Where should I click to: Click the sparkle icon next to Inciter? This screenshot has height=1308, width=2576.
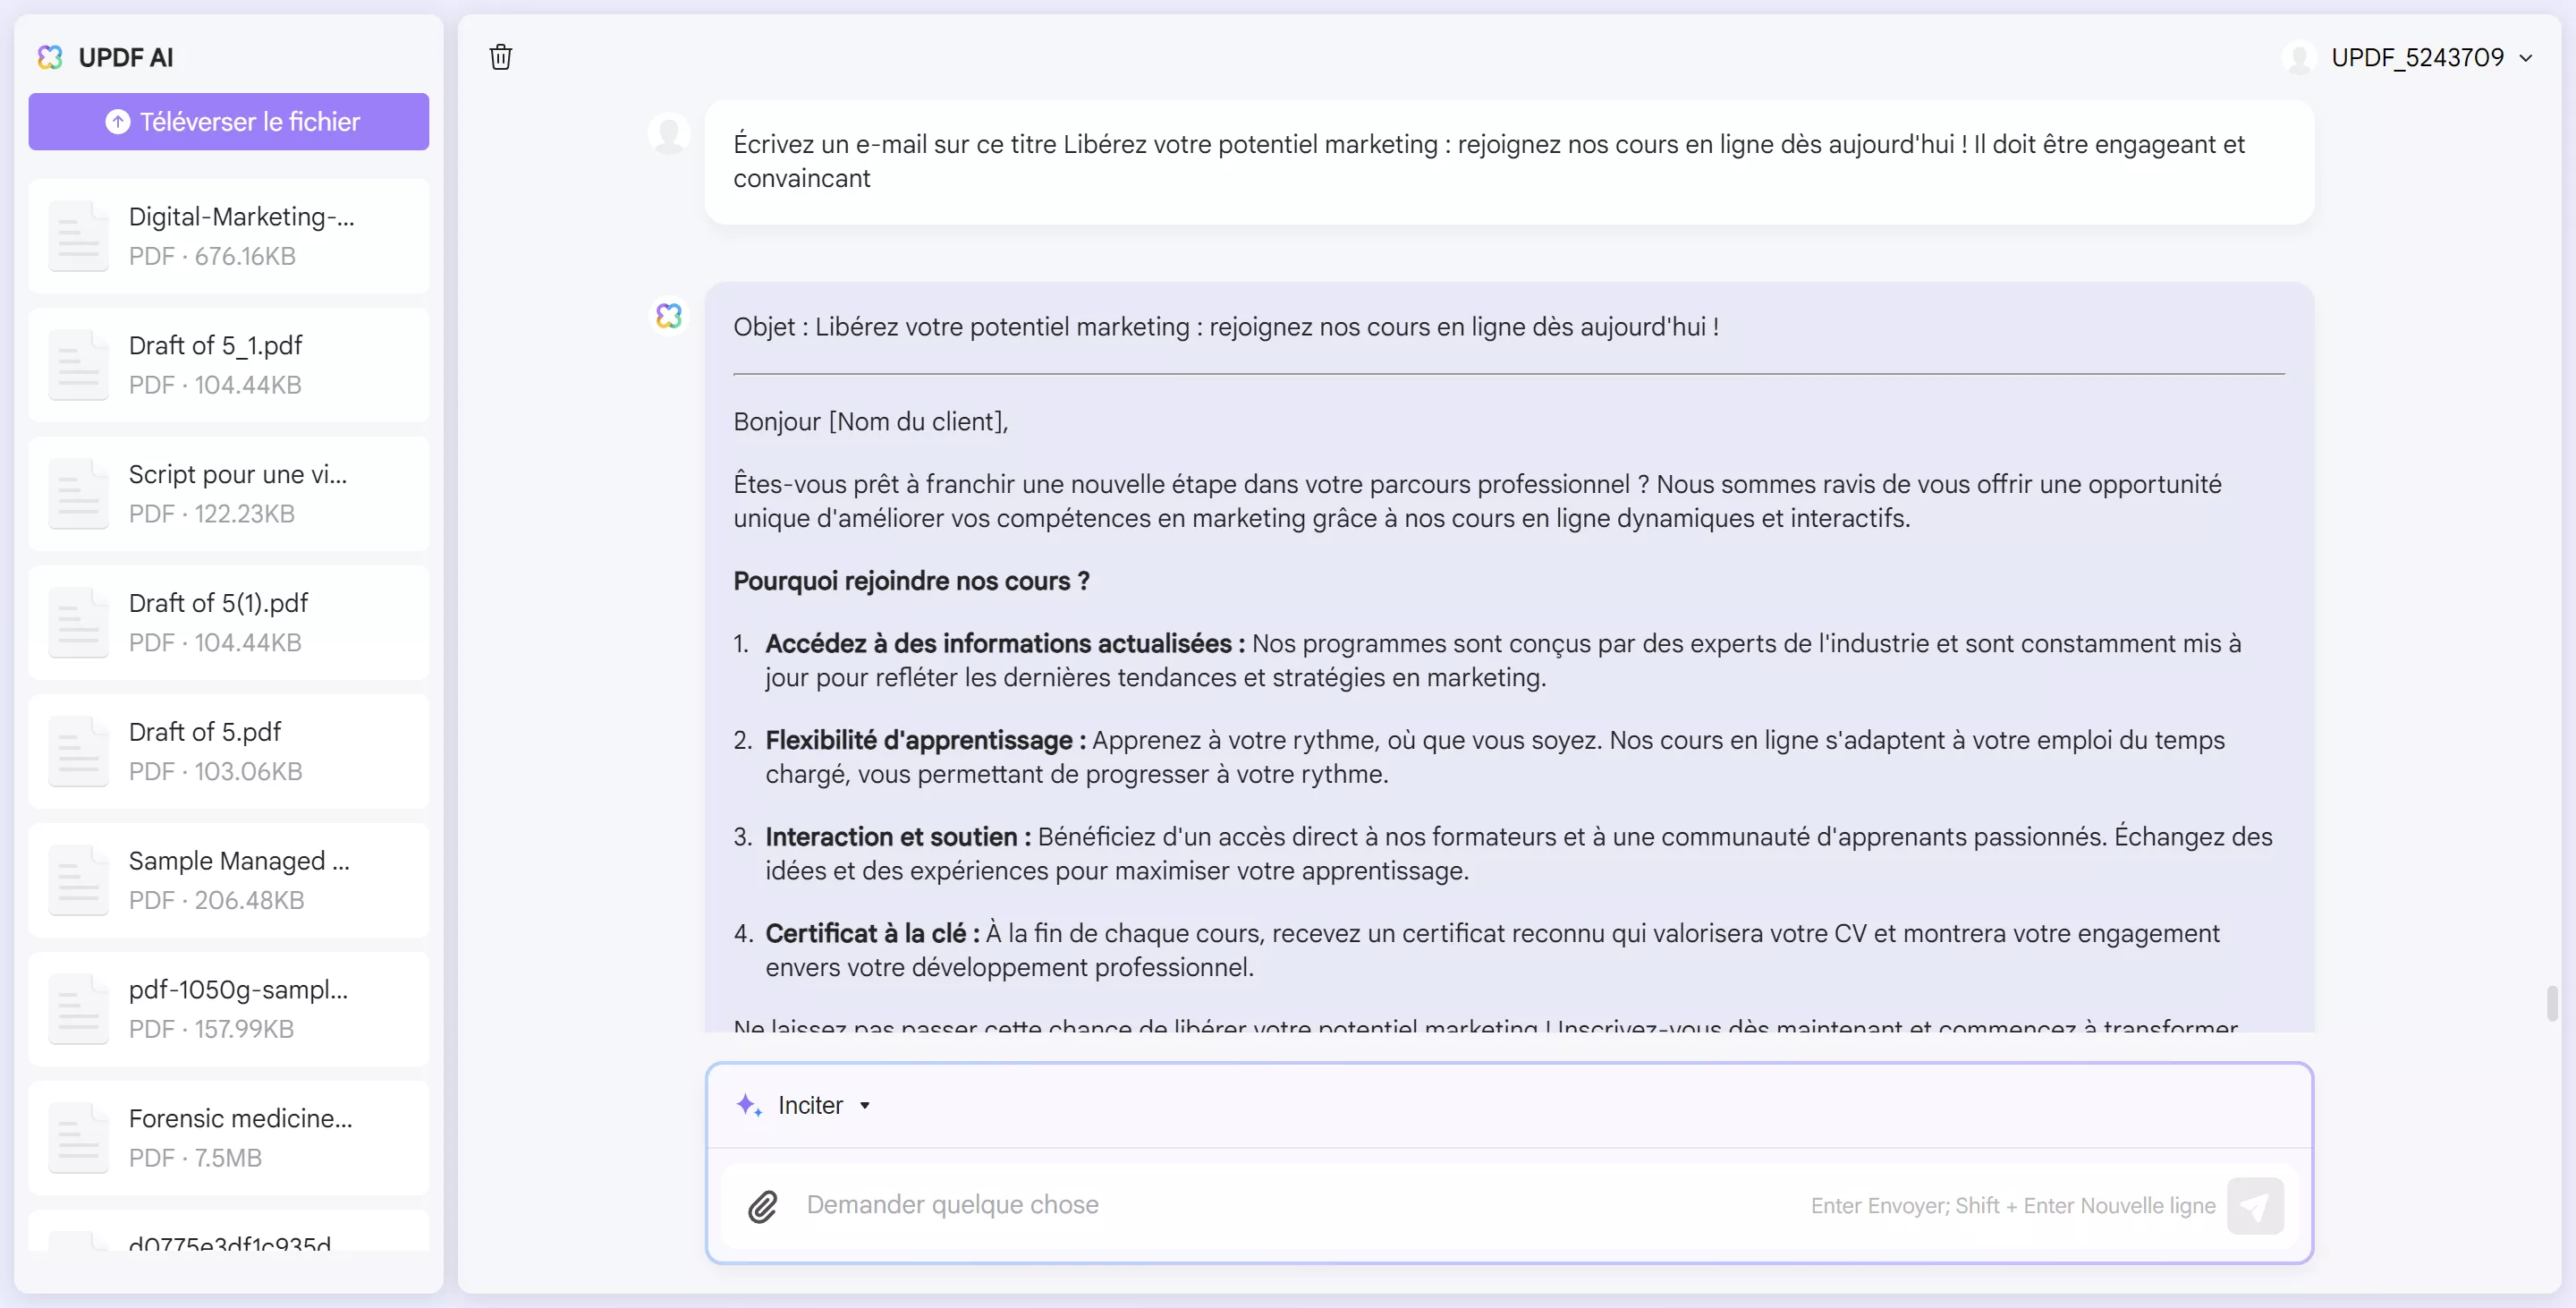coord(749,1104)
